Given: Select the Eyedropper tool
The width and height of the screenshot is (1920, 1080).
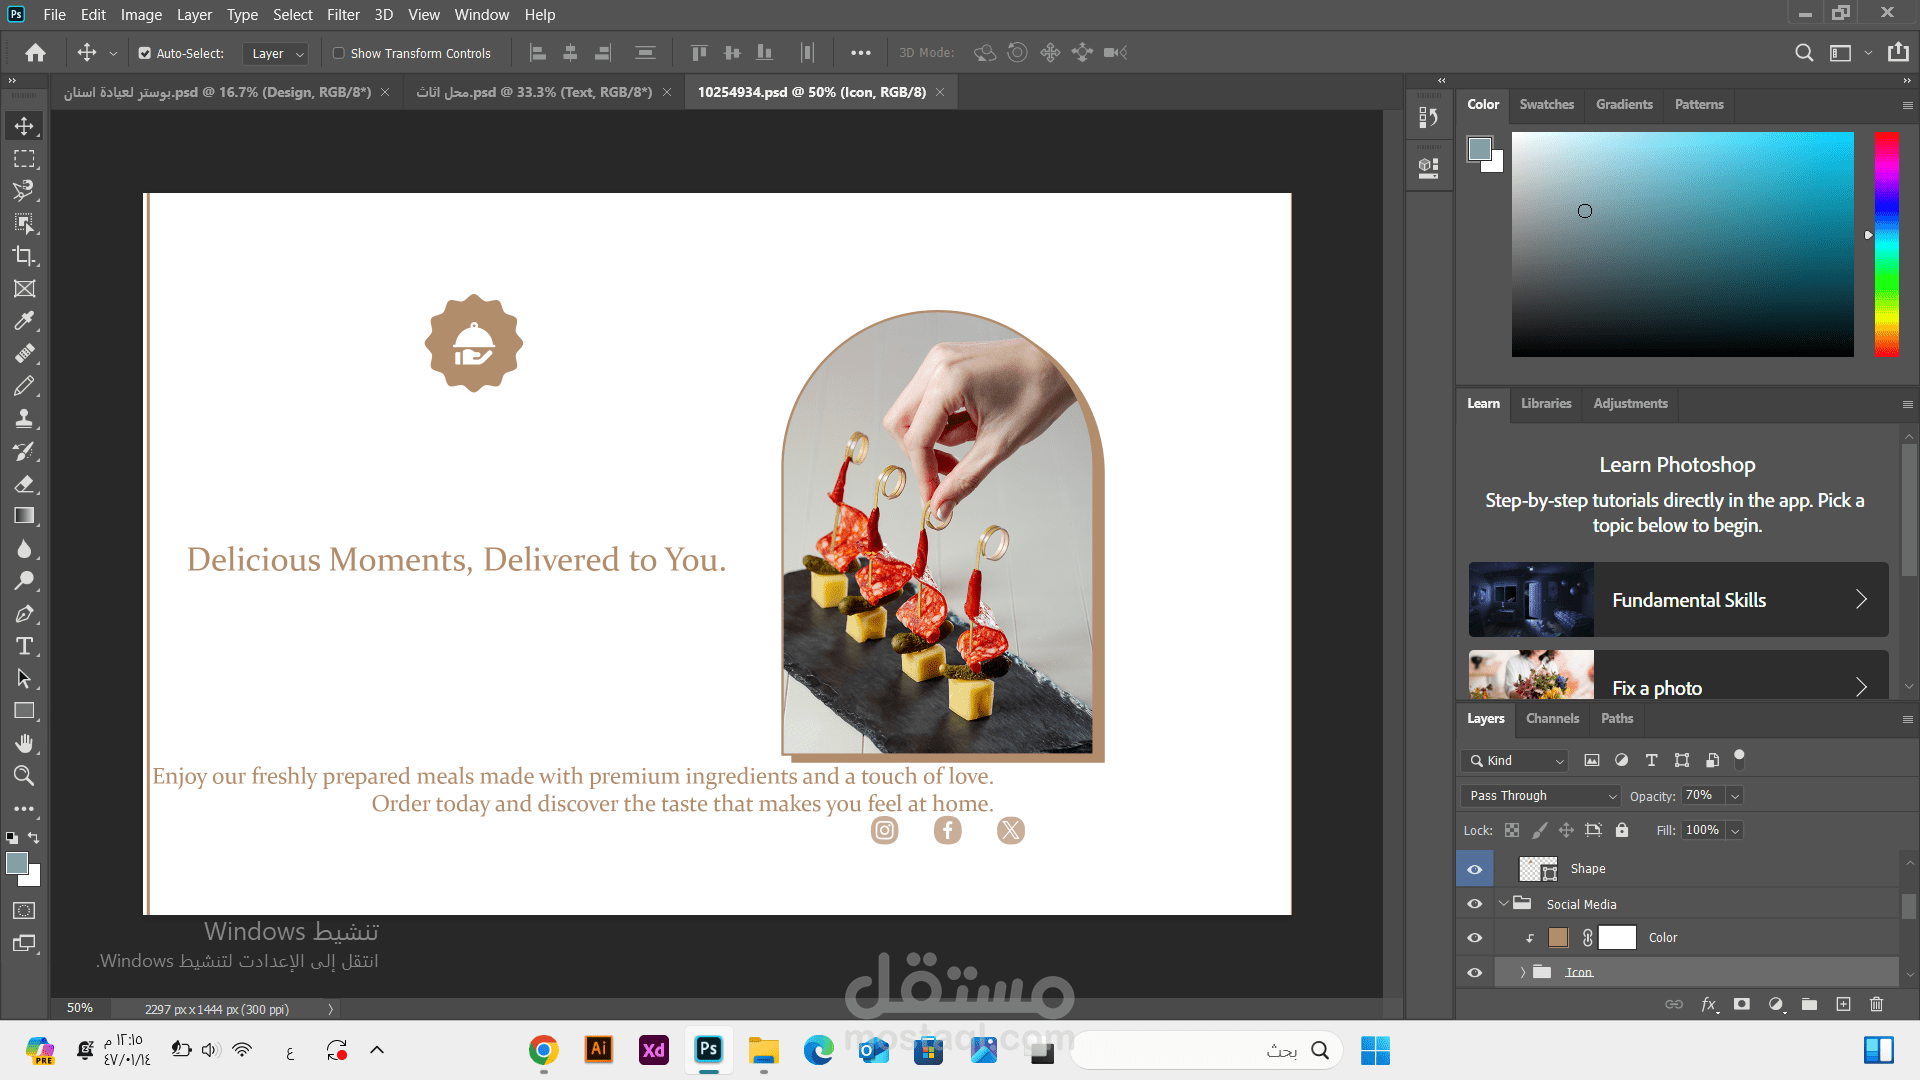Looking at the screenshot, I should point(24,321).
